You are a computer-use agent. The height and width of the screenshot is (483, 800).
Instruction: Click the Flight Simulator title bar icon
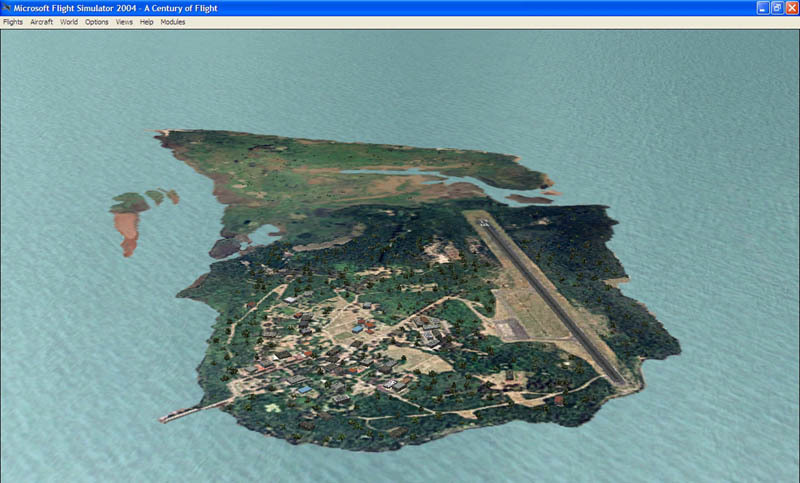pos(6,8)
